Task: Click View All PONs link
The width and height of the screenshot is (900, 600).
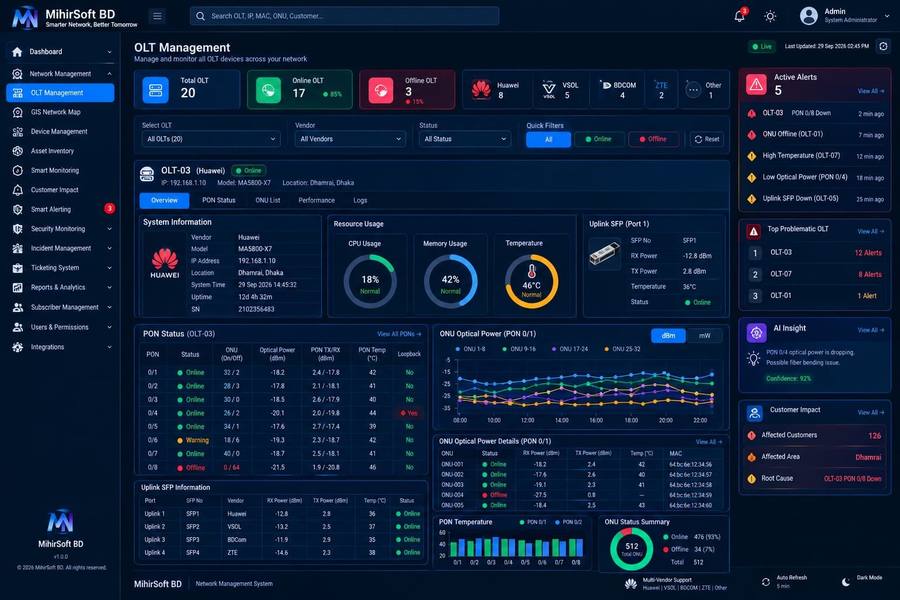Action: pyautogui.click(x=399, y=334)
